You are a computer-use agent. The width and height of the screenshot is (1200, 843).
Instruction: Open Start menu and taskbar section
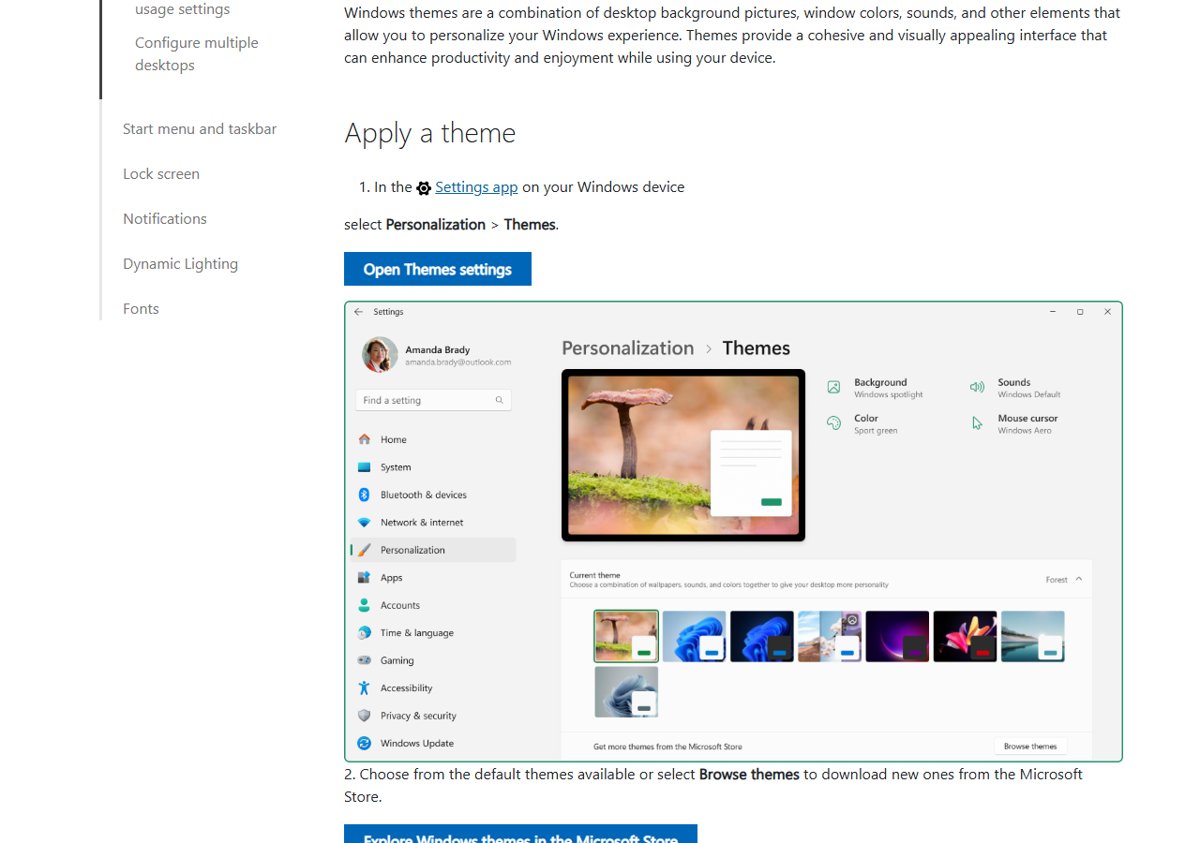coord(200,129)
